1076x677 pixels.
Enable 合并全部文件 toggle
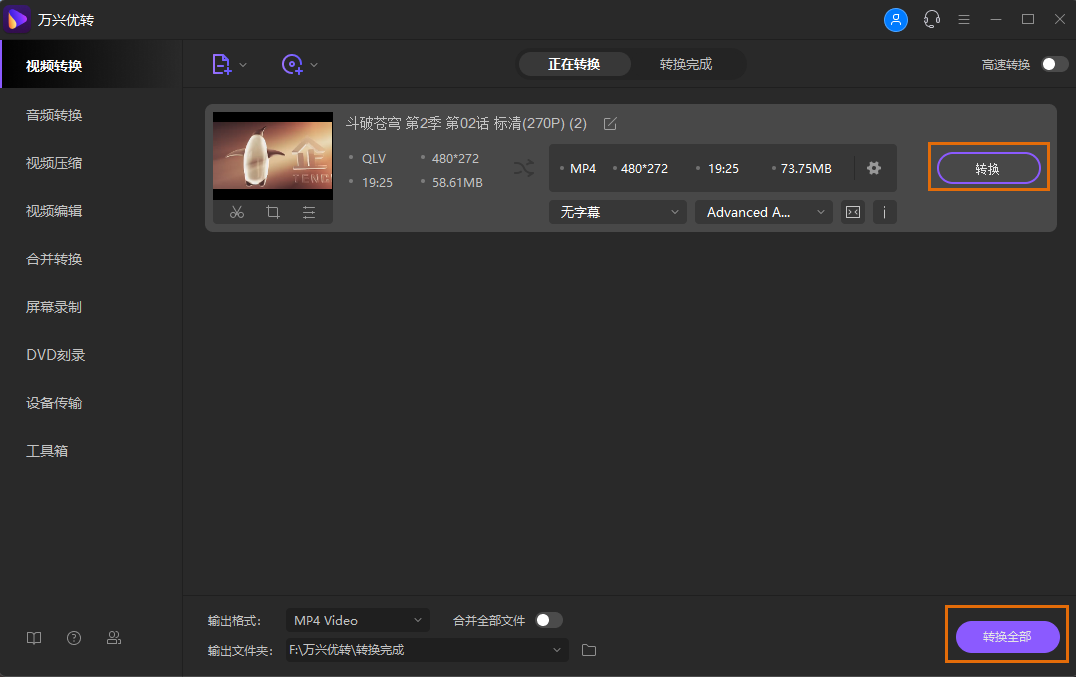[548, 620]
